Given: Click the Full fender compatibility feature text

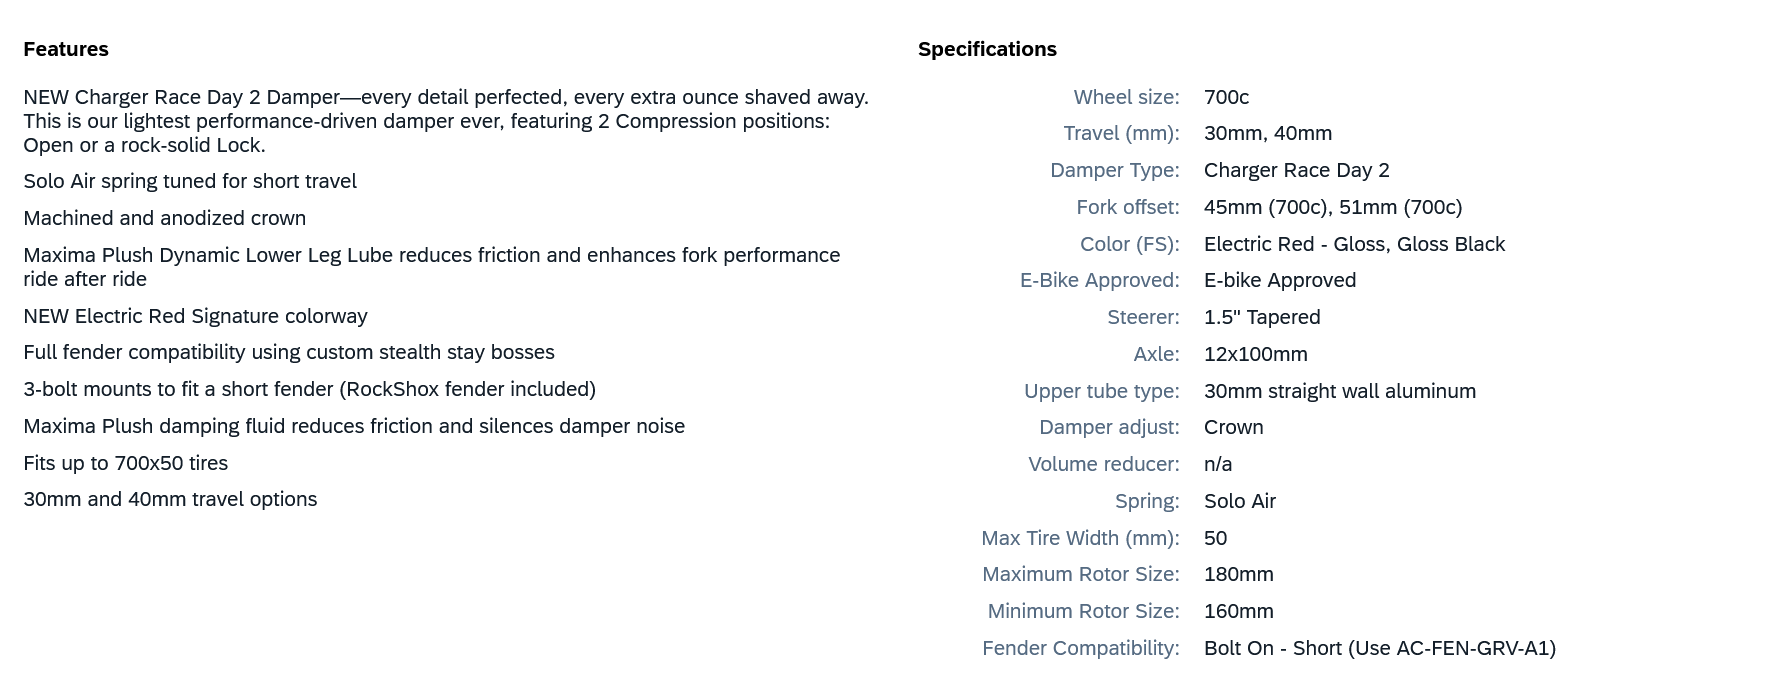Looking at the screenshot, I should tap(289, 352).
